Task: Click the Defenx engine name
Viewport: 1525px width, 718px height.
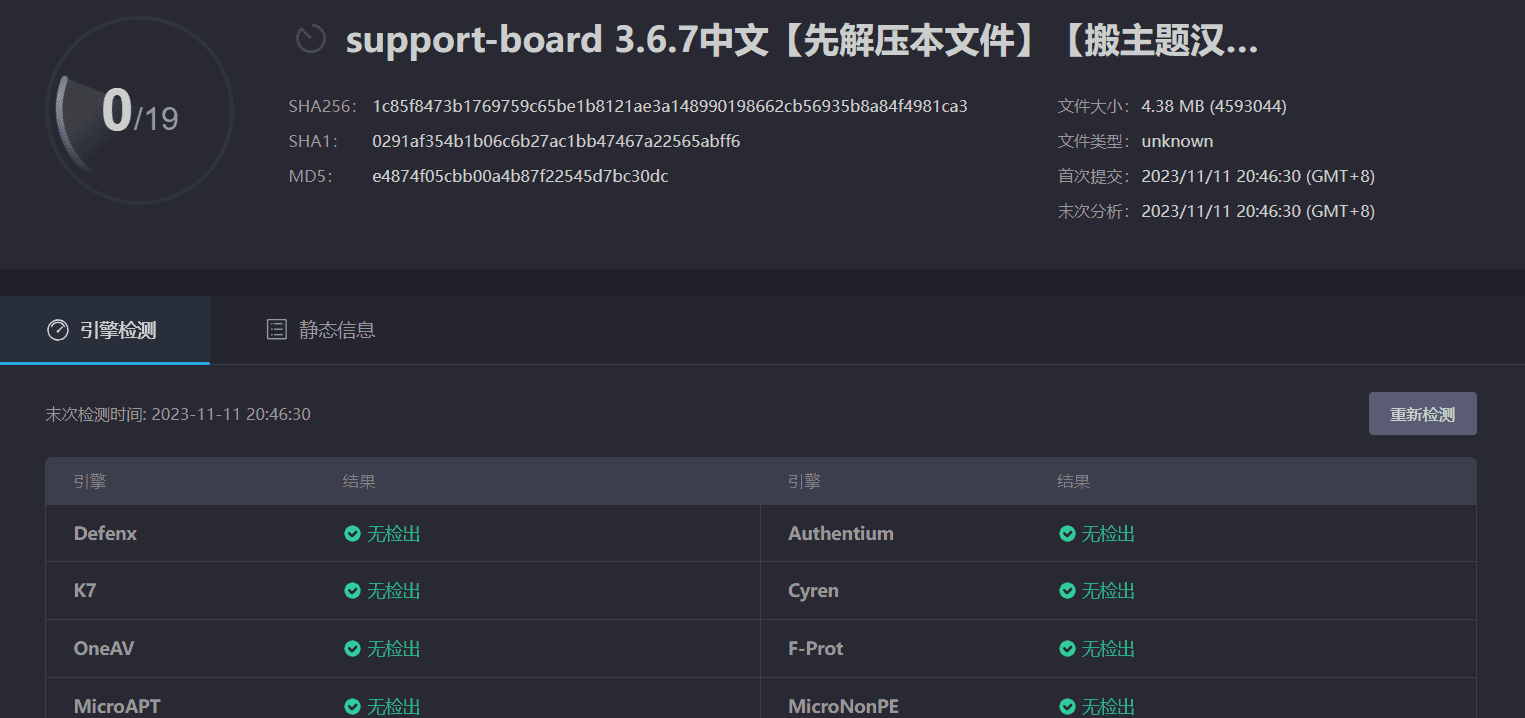Action: 105,534
